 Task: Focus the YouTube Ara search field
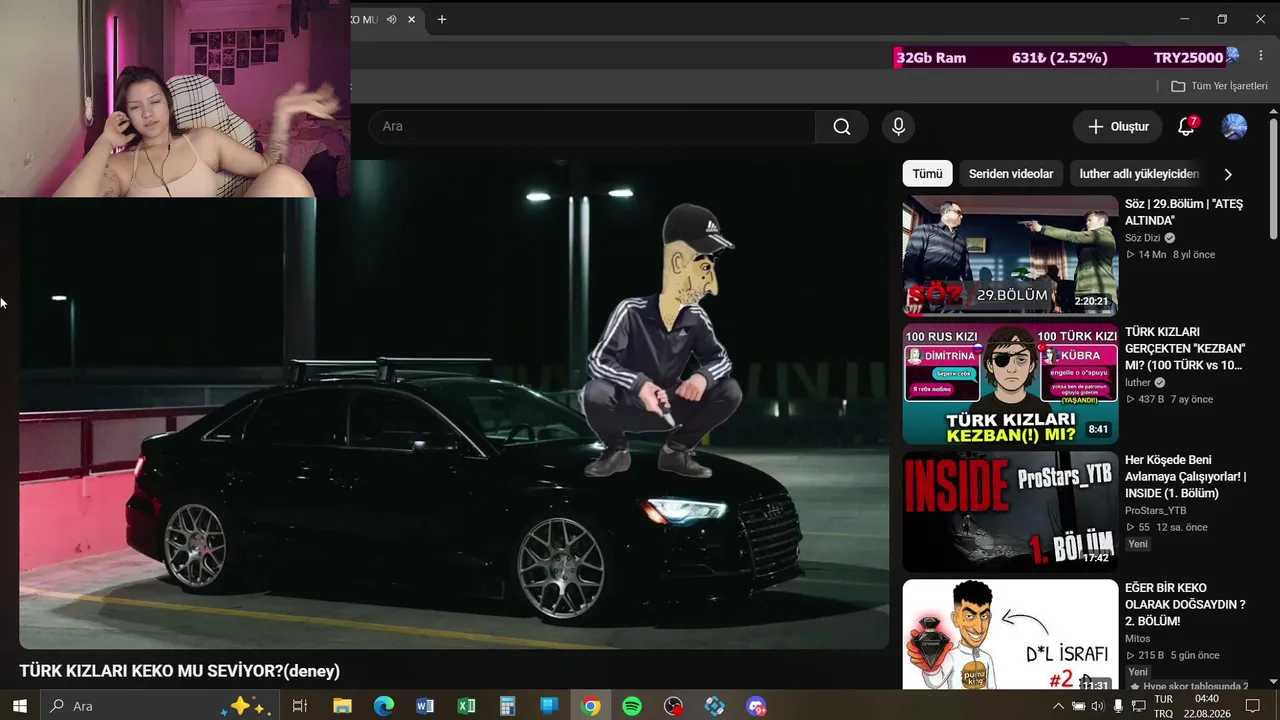pos(592,127)
